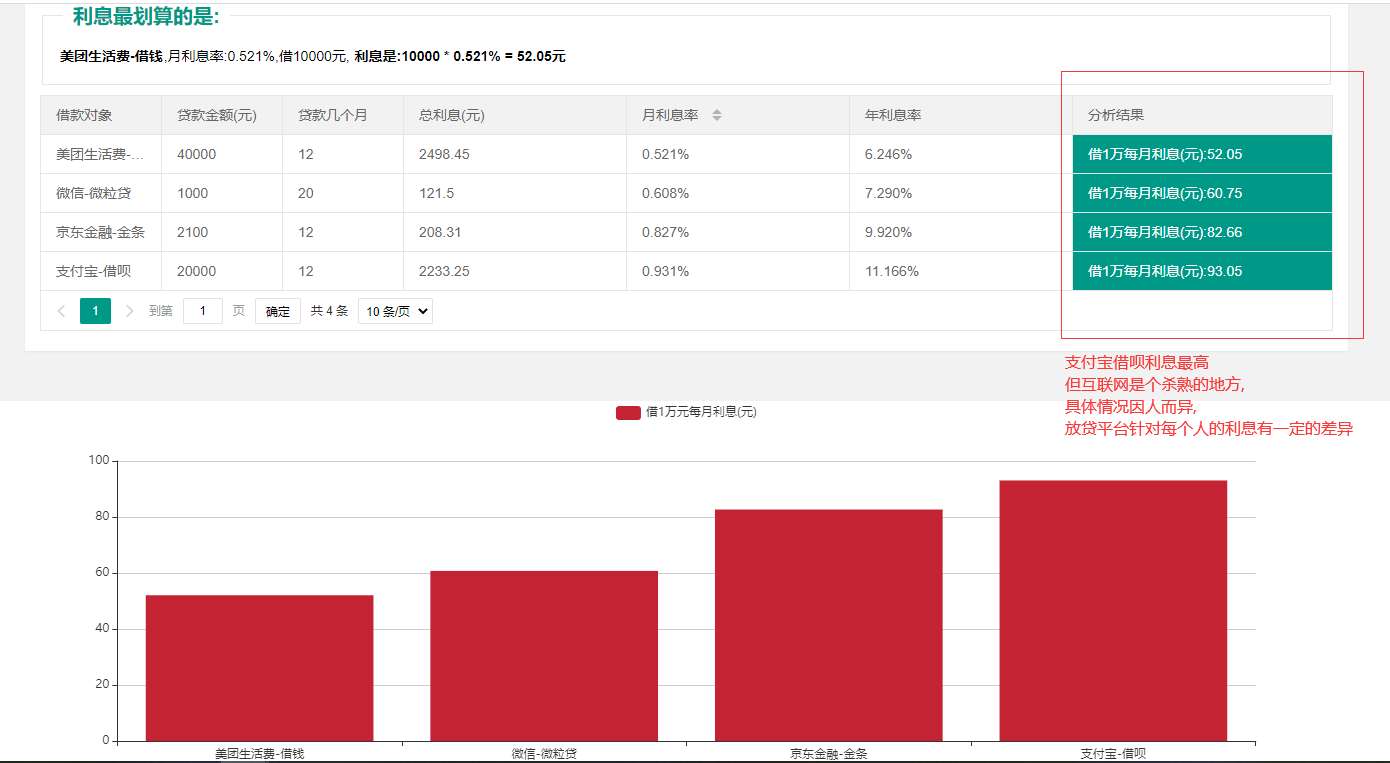The width and height of the screenshot is (1390, 763).
Task: Sort by 月利息率 column sort arrows
Action: (x=717, y=116)
